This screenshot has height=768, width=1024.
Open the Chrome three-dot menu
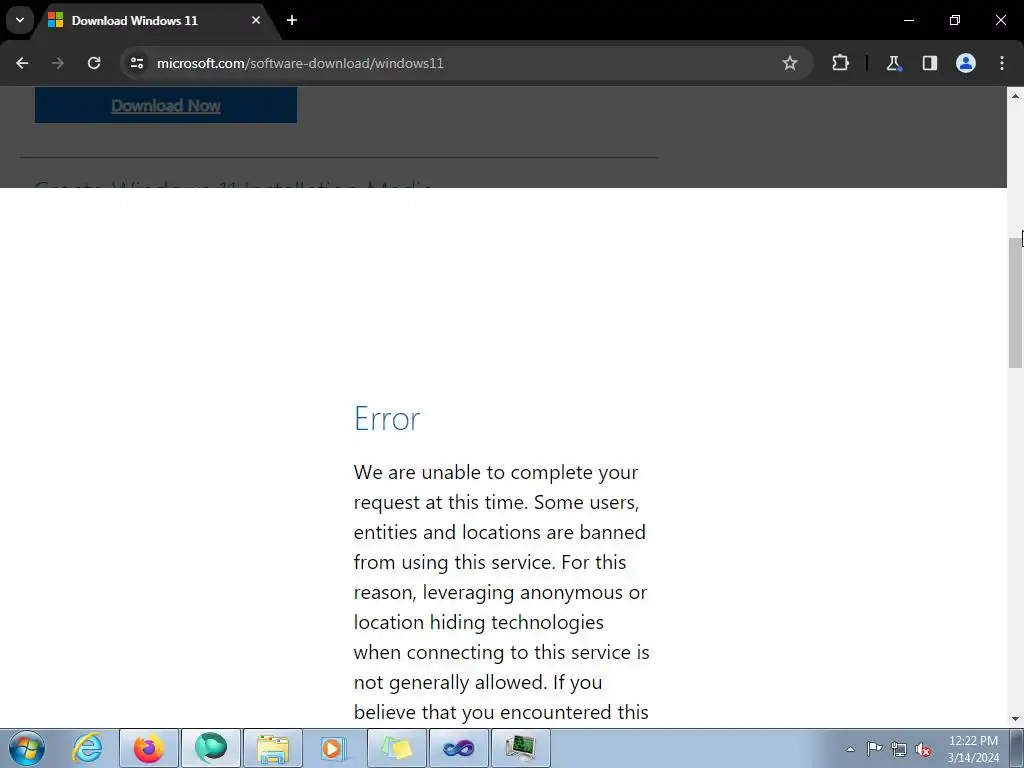(x=1002, y=63)
